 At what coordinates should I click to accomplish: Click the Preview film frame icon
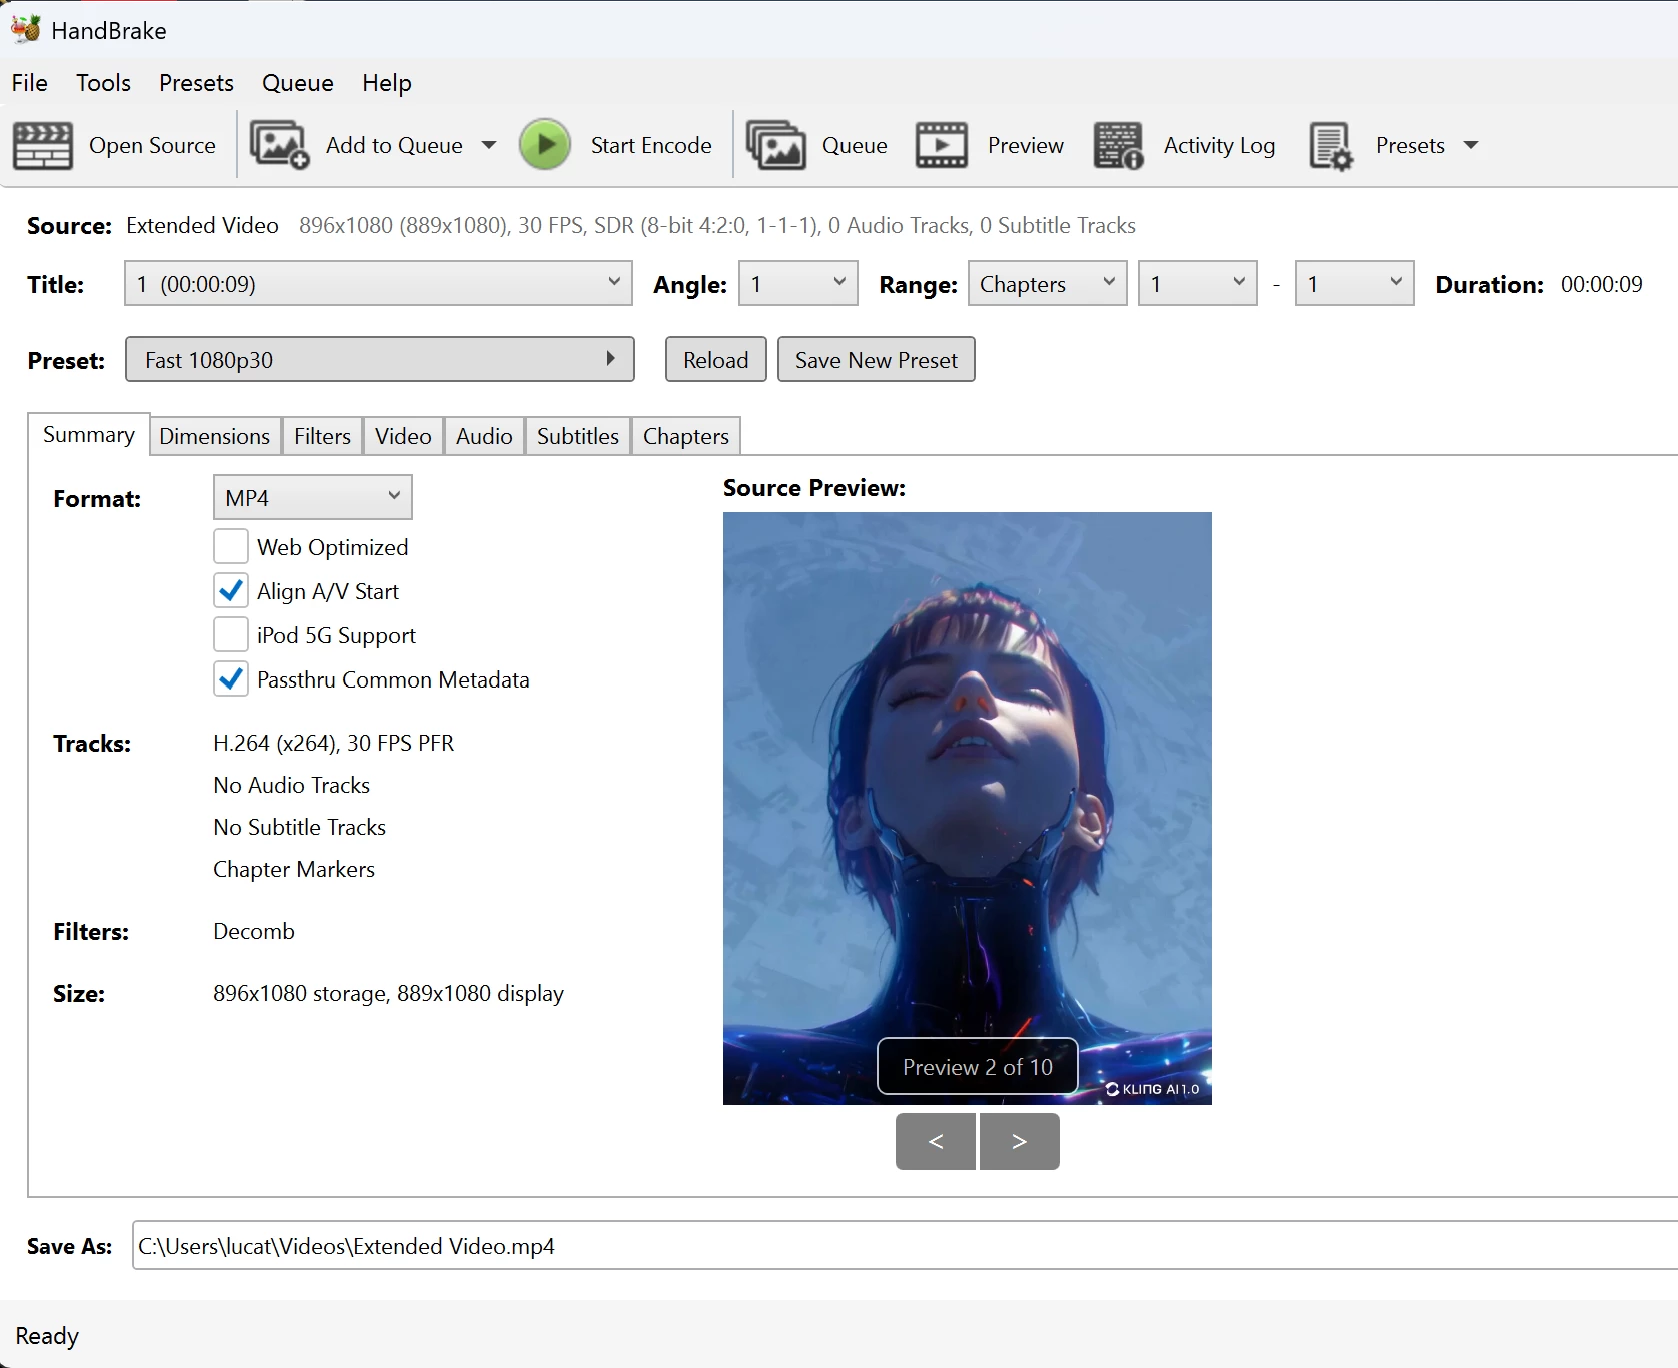[x=942, y=146]
